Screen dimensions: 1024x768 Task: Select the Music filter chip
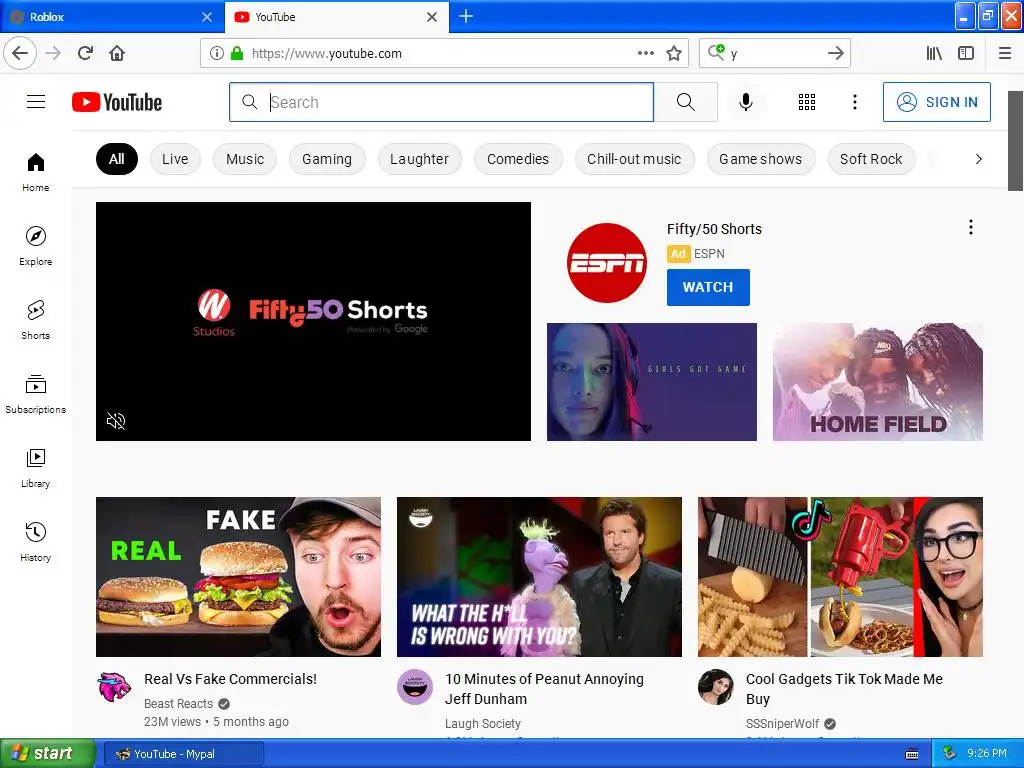(245, 159)
